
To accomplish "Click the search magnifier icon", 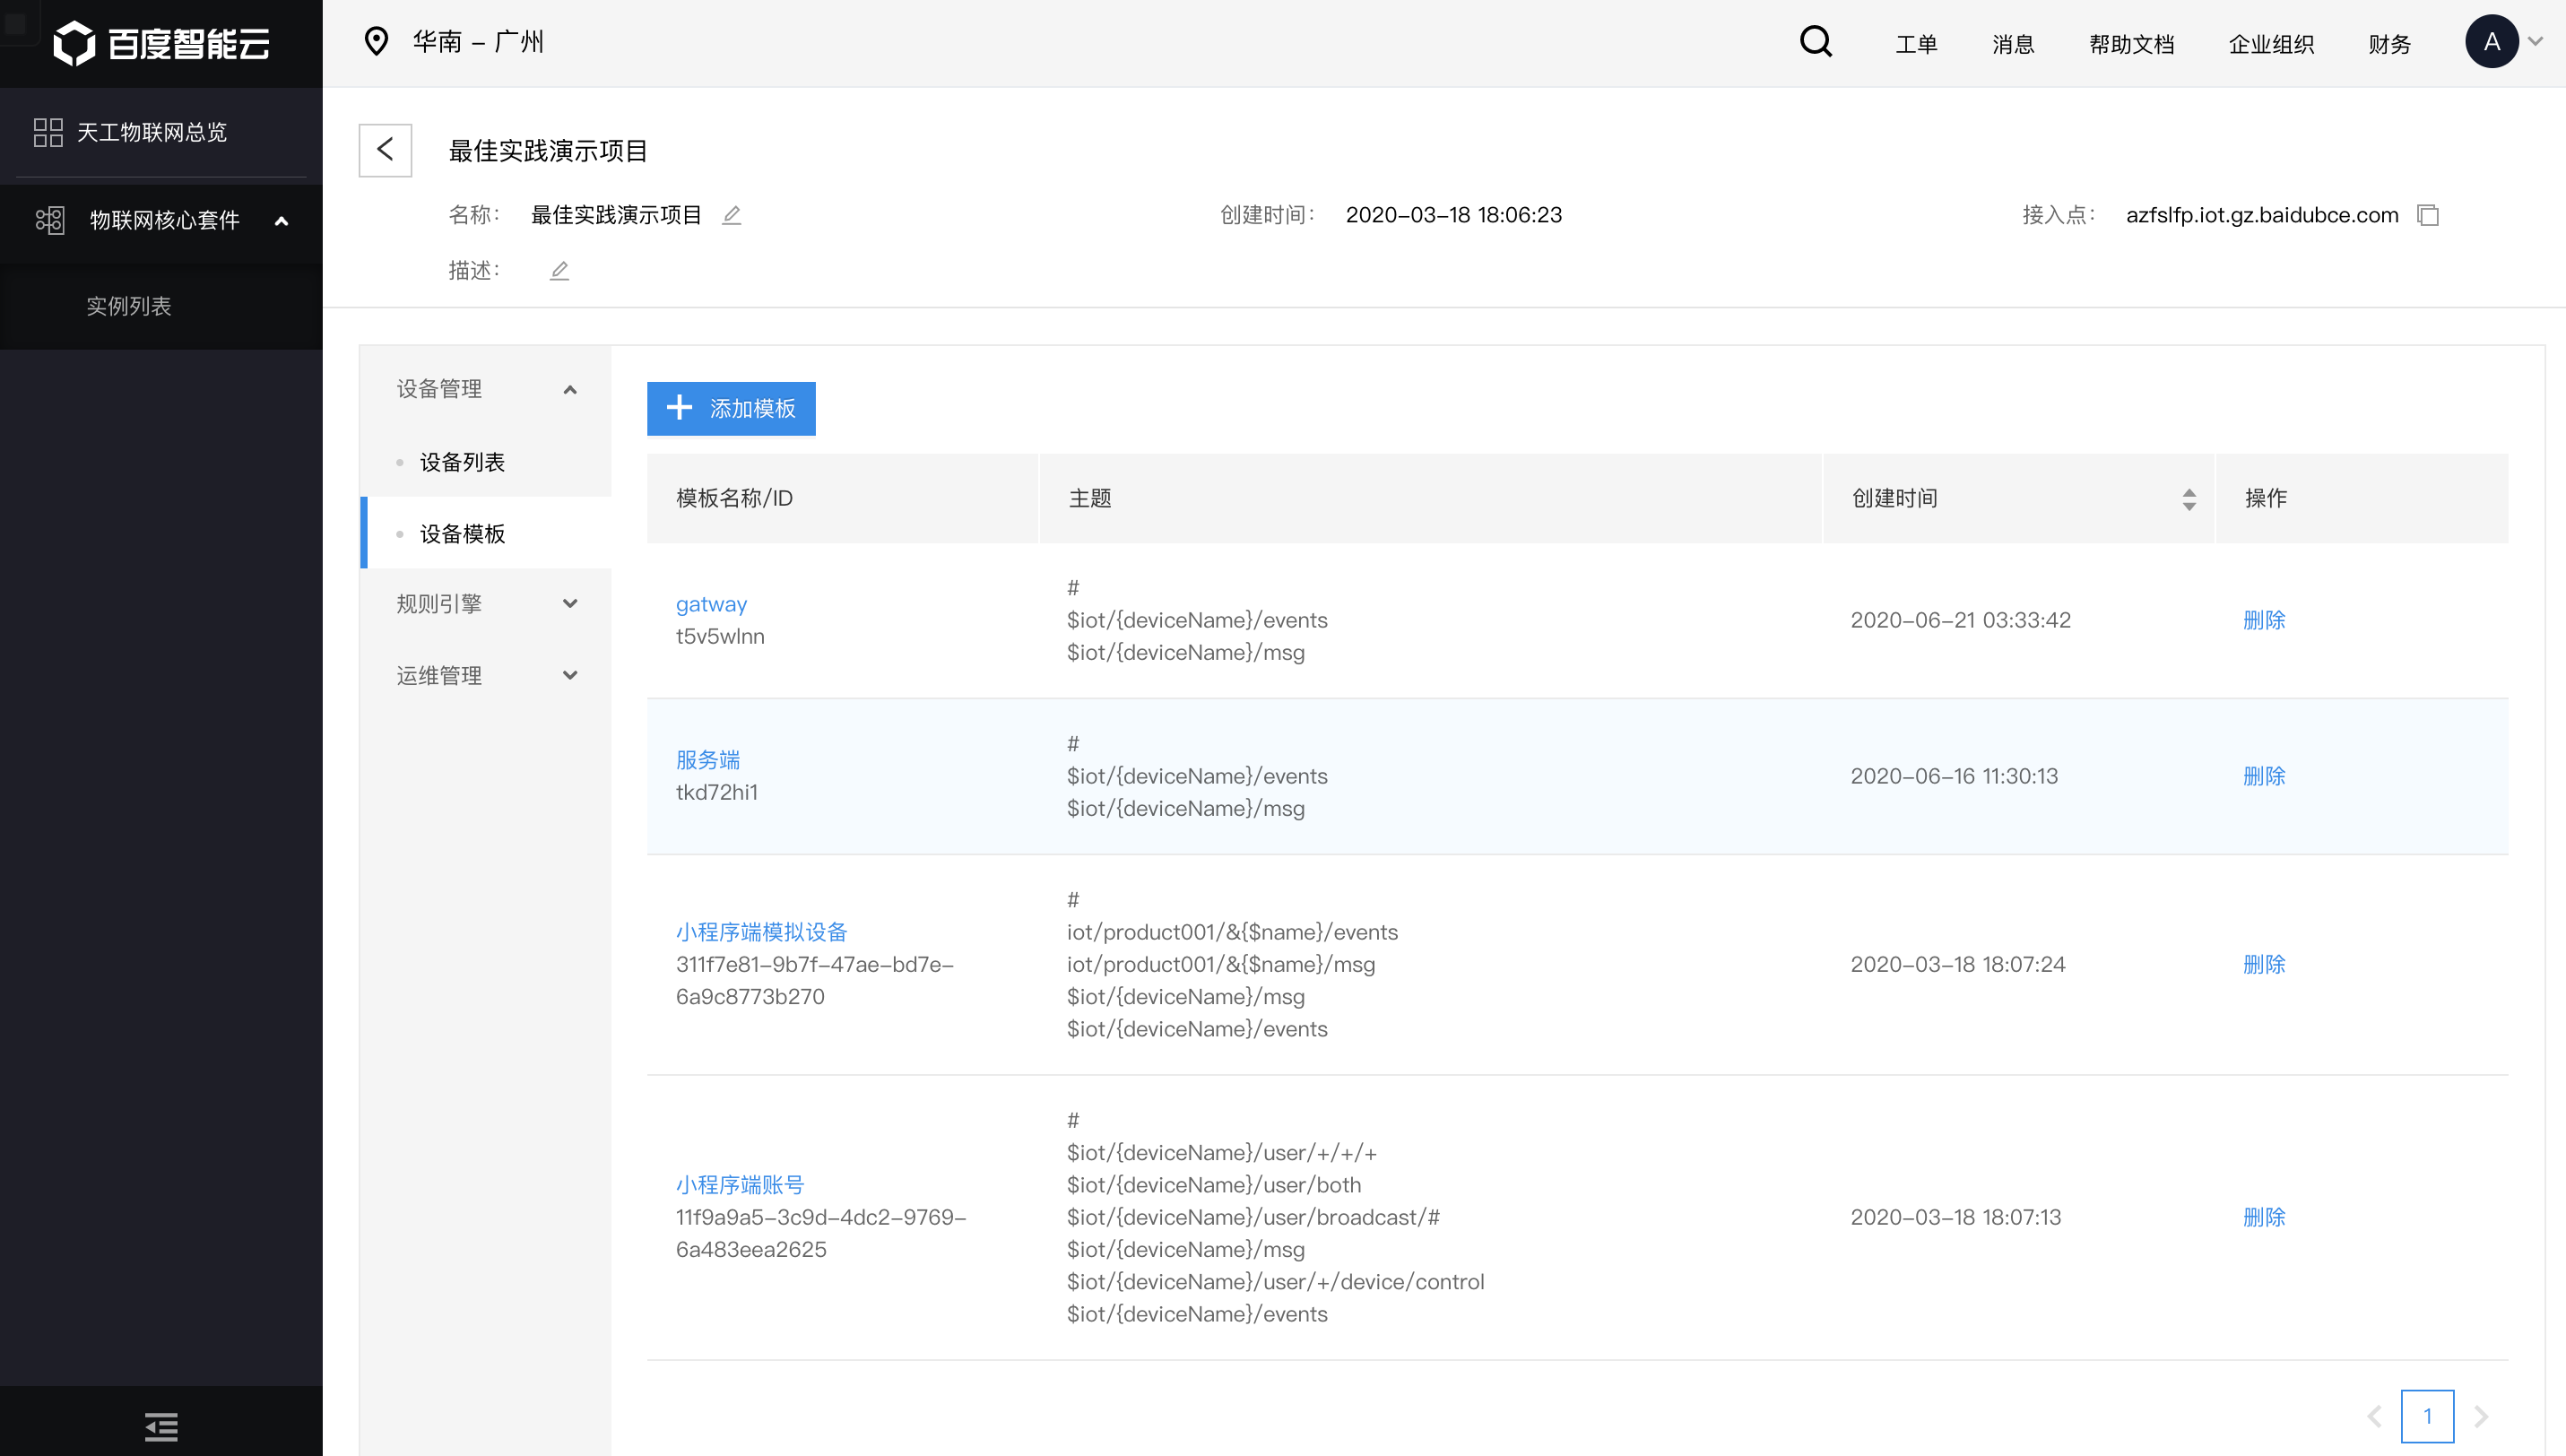I will point(1815,42).
